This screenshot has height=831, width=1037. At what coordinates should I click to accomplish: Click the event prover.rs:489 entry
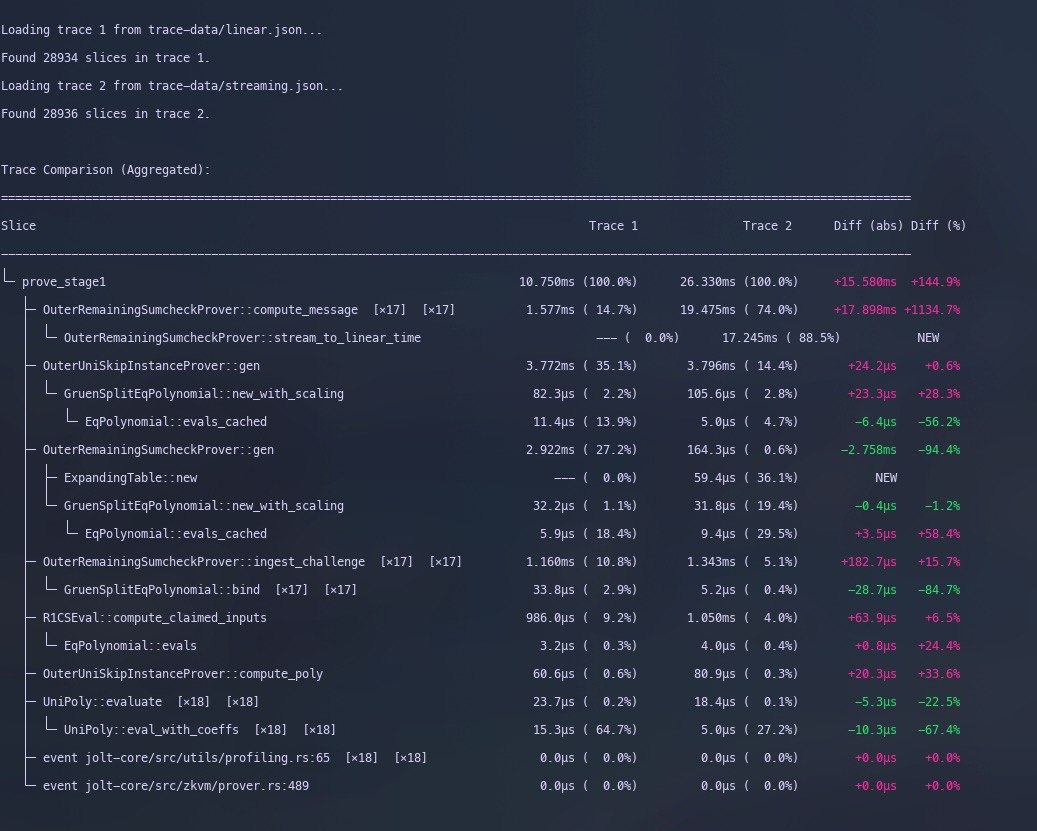(175, 786)
